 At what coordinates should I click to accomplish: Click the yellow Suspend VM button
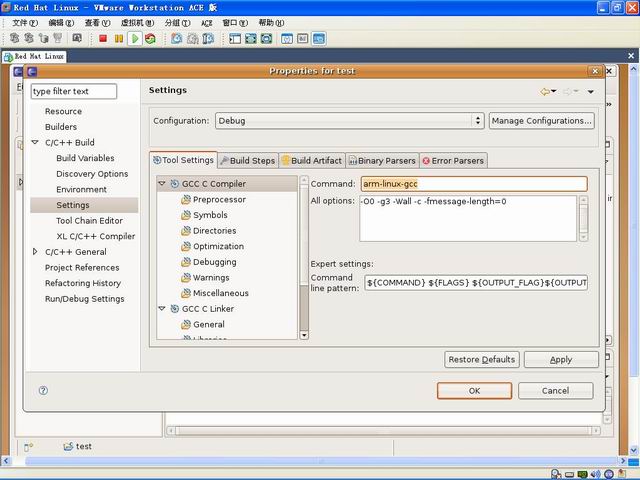coord(119,39)
